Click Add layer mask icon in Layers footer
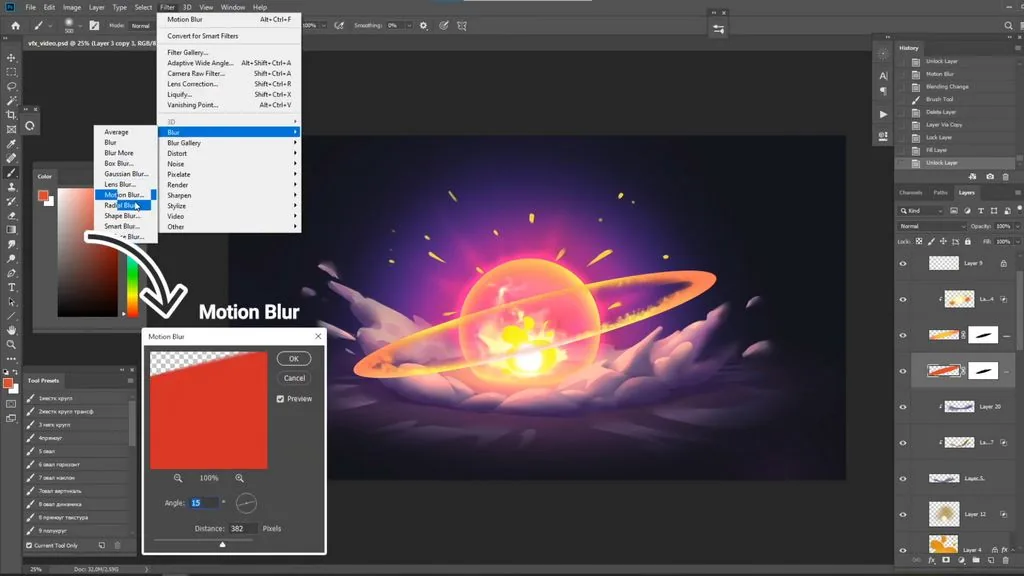The image size is (1024, 576). click(946, 560)
